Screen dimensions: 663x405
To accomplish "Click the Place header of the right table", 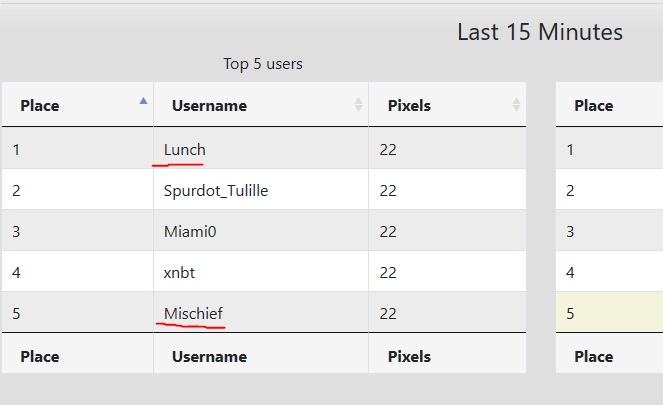I will 593,105.
